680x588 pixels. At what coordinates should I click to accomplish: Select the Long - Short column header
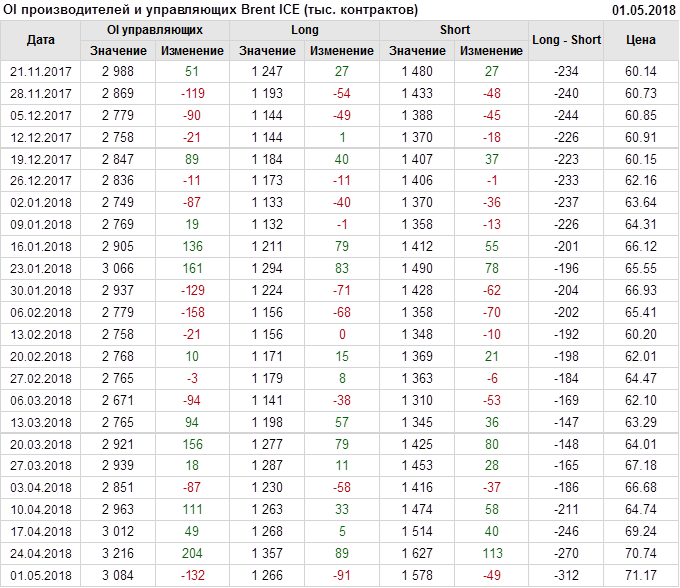point(567,40)
